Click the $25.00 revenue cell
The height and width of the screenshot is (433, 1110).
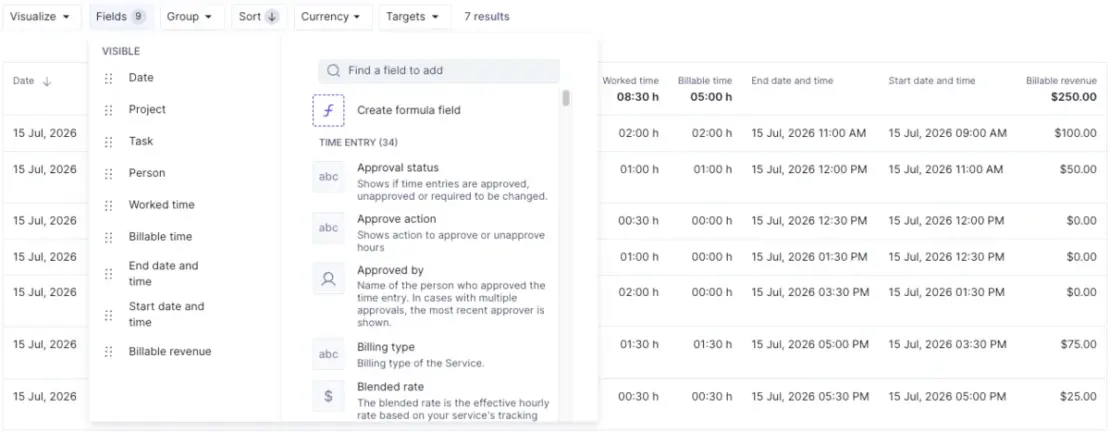[1078, 397]
